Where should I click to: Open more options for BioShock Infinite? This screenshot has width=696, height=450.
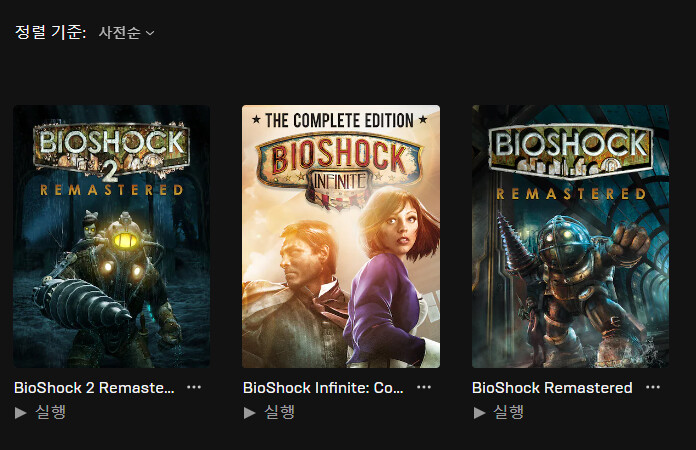click(424, 387)
